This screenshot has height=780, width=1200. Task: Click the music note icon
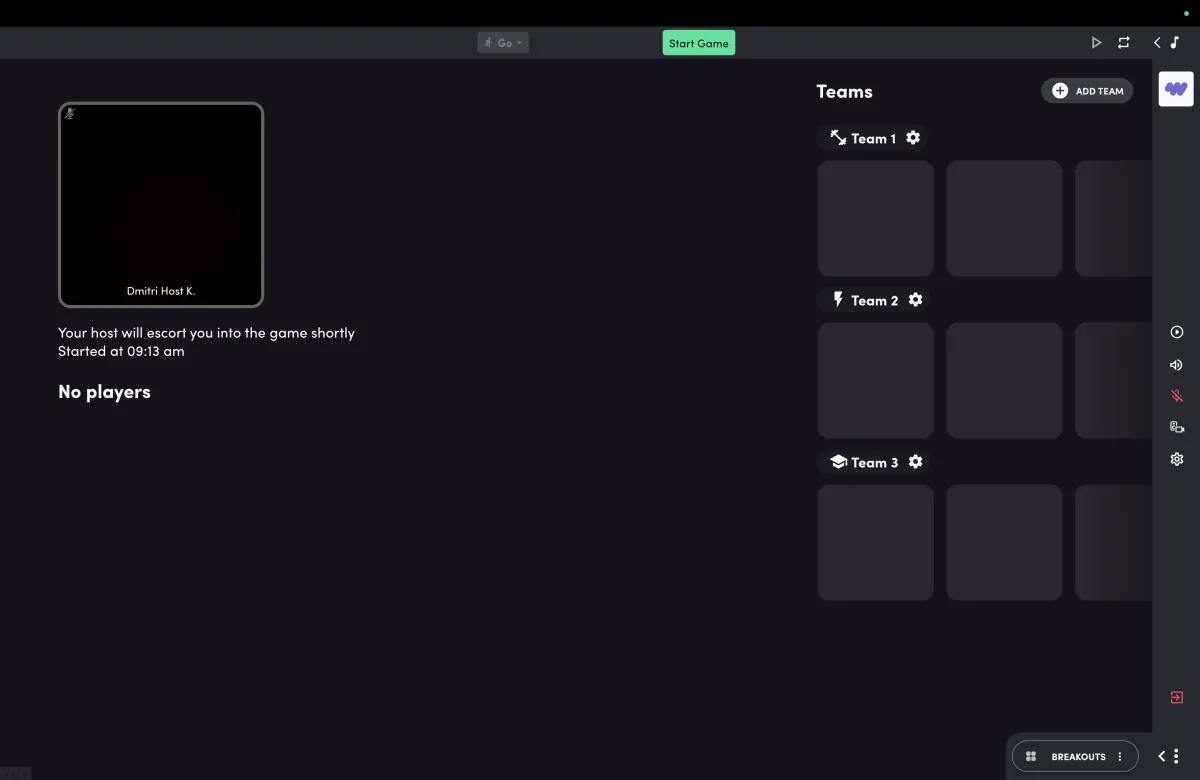point(1175,43)
